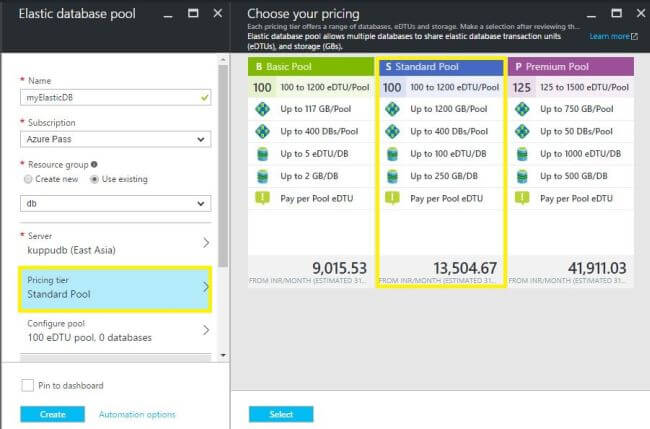Click the Select button in pricing blade
This screenshot has height=429, width=650.
[281, 414]
